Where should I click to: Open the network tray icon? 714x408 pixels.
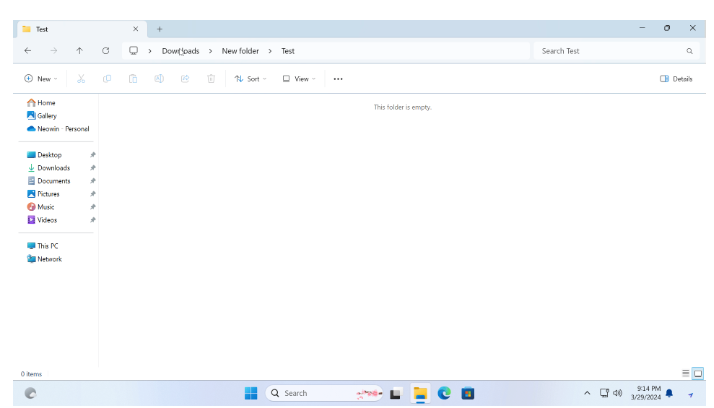coord(604,393)
